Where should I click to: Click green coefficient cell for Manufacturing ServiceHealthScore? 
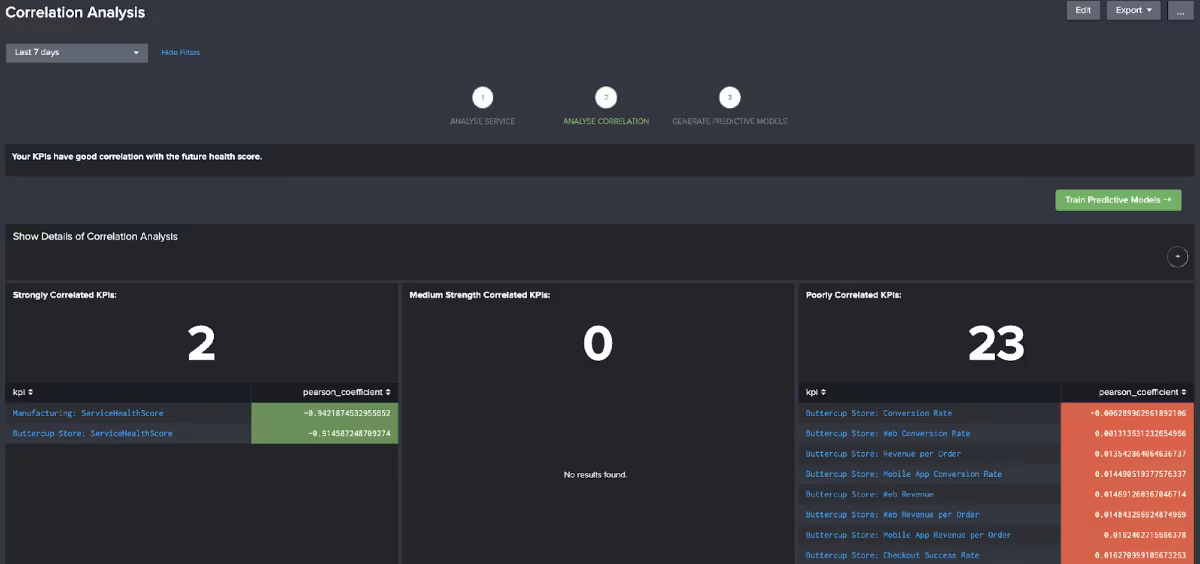click(x=325, y=413)
